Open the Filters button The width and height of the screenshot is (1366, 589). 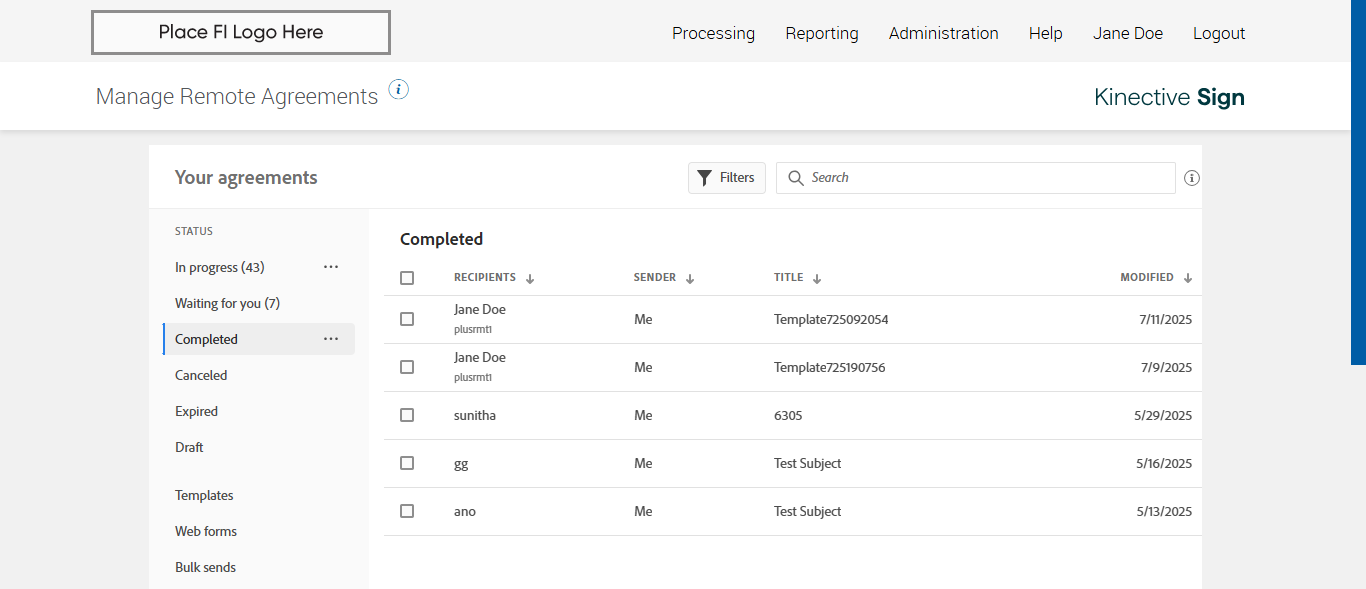coord(727,178)
